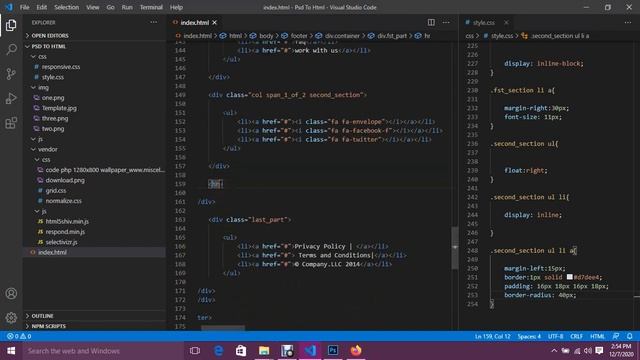Click the volume icon in system tray
640x360 pixels.
(x=588, y=351)
